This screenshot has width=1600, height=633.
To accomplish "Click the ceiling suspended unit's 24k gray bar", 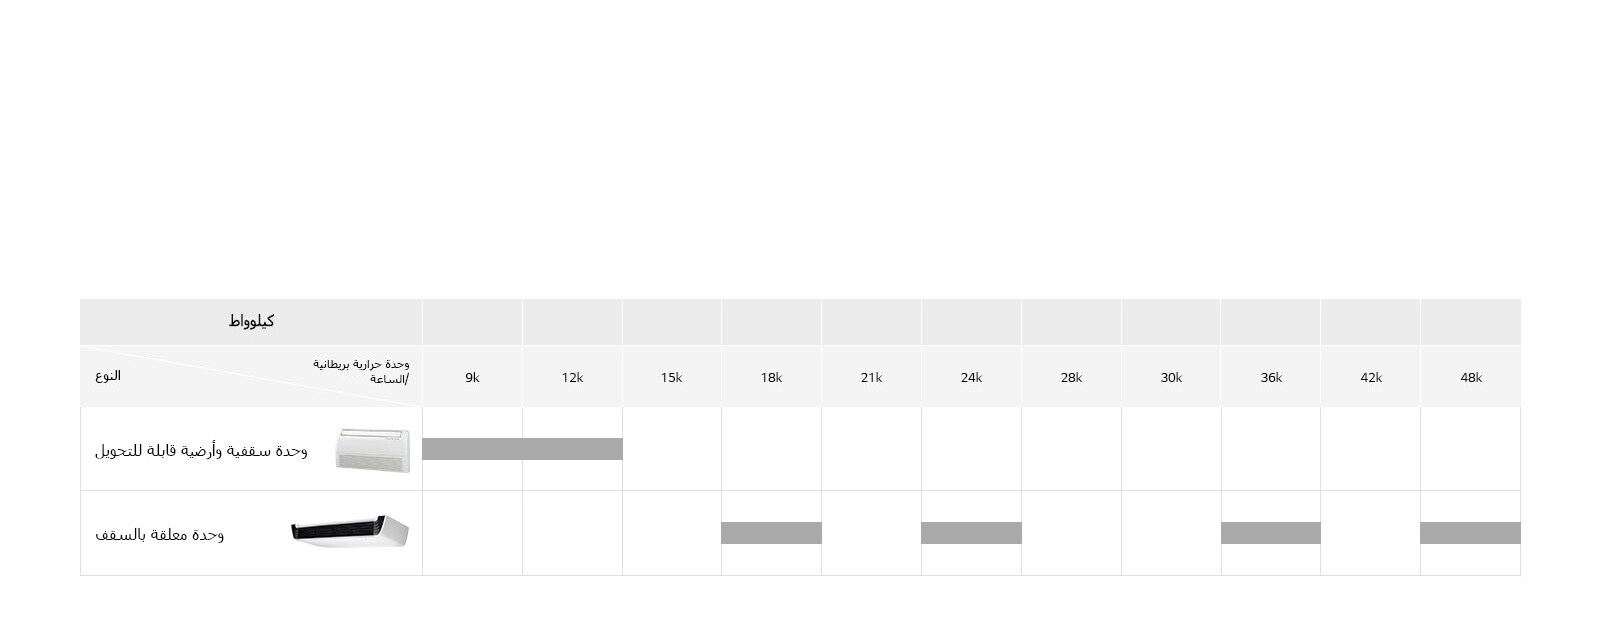I will [971, 533].
